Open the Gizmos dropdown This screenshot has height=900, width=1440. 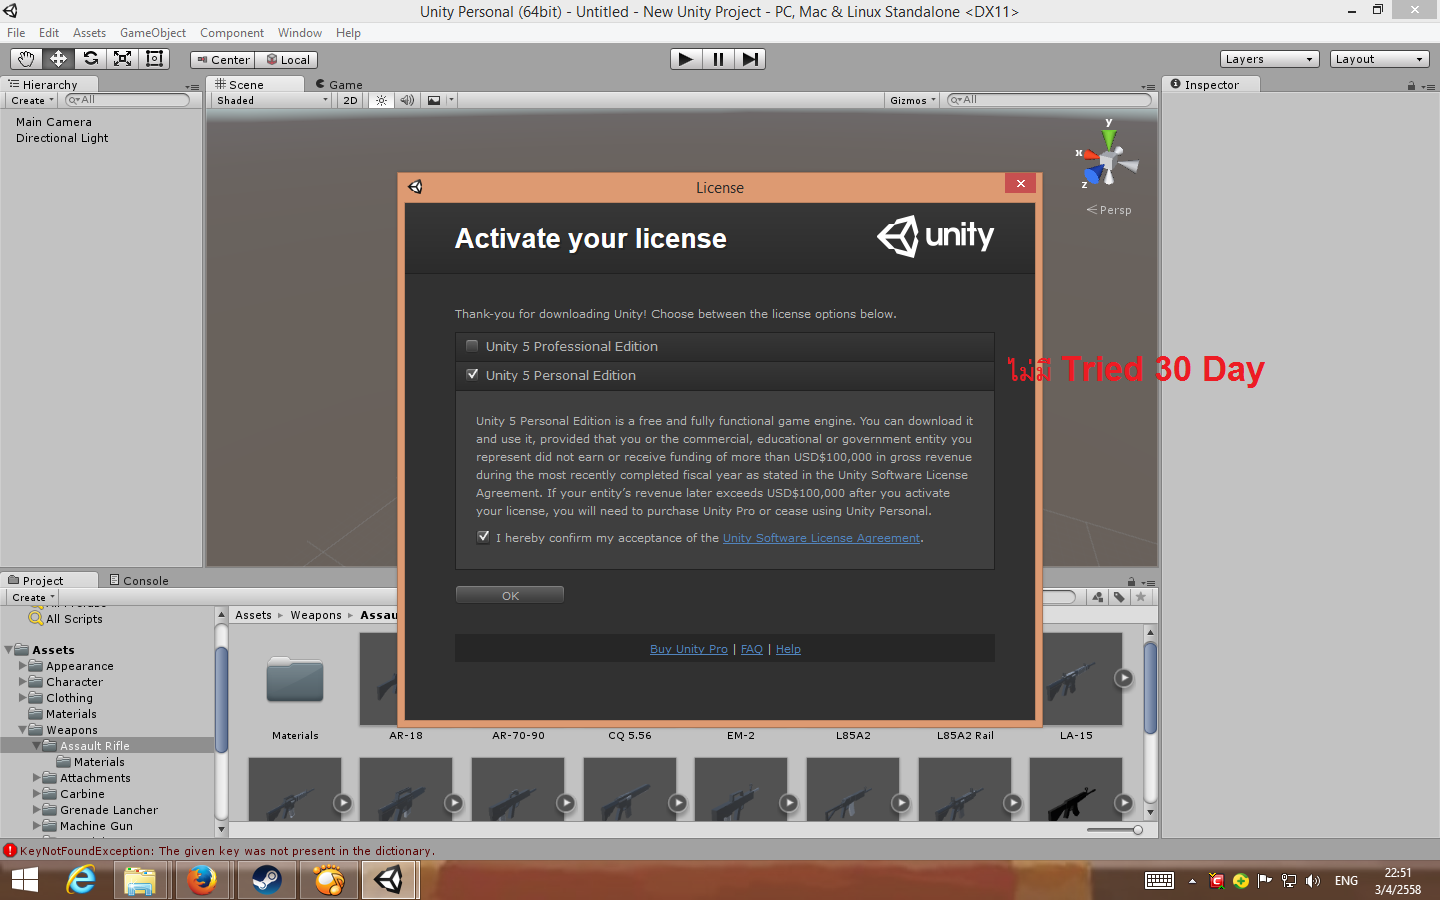tap(913, 100)
